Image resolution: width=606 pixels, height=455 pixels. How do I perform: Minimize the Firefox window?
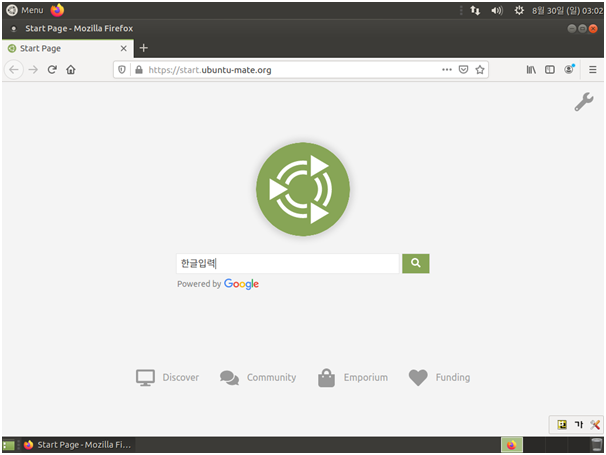[x=572, y=29]
